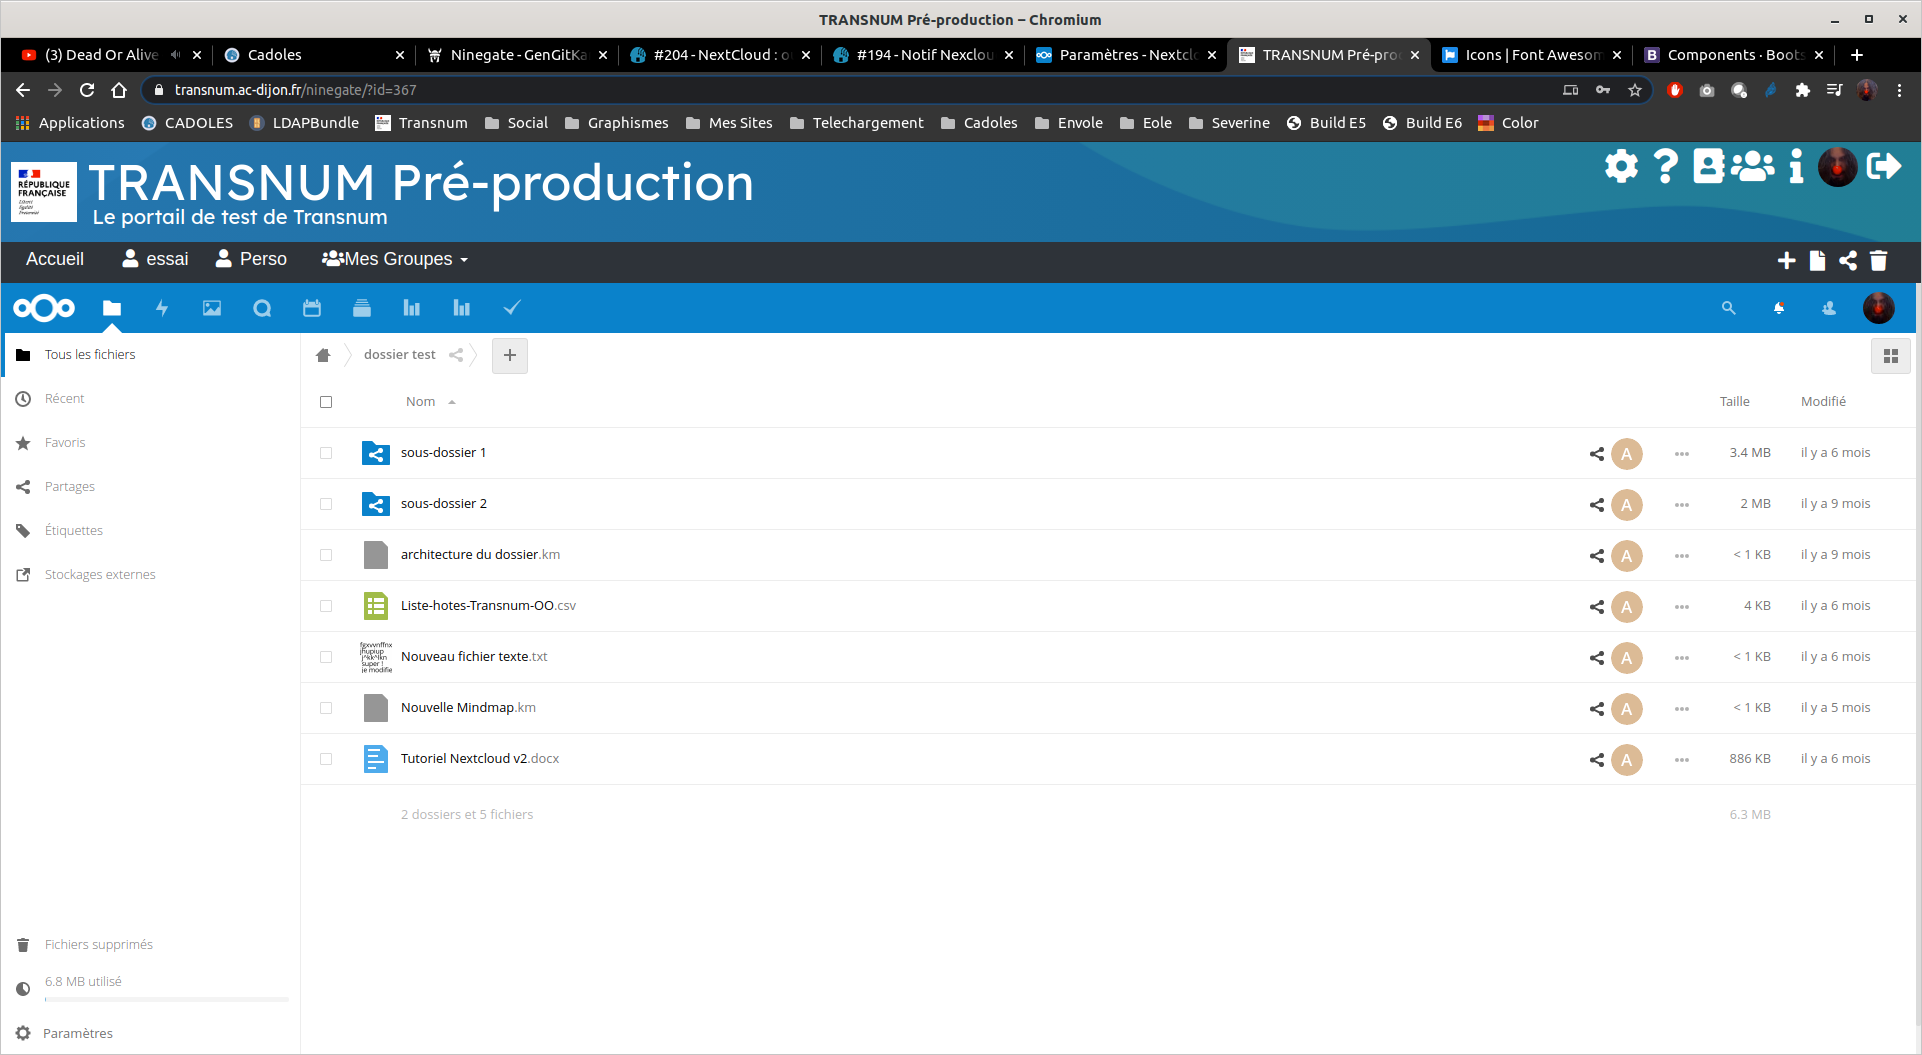Open the Nextcloud Calendar app icon

312,308
